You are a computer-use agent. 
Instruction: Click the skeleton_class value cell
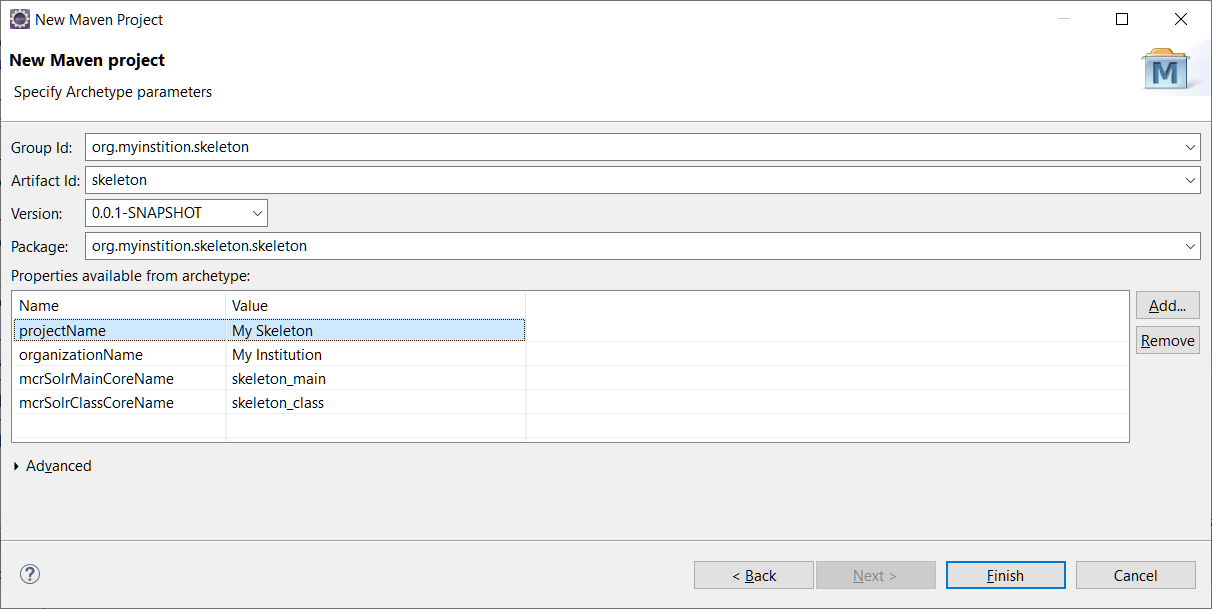[376, 402]
